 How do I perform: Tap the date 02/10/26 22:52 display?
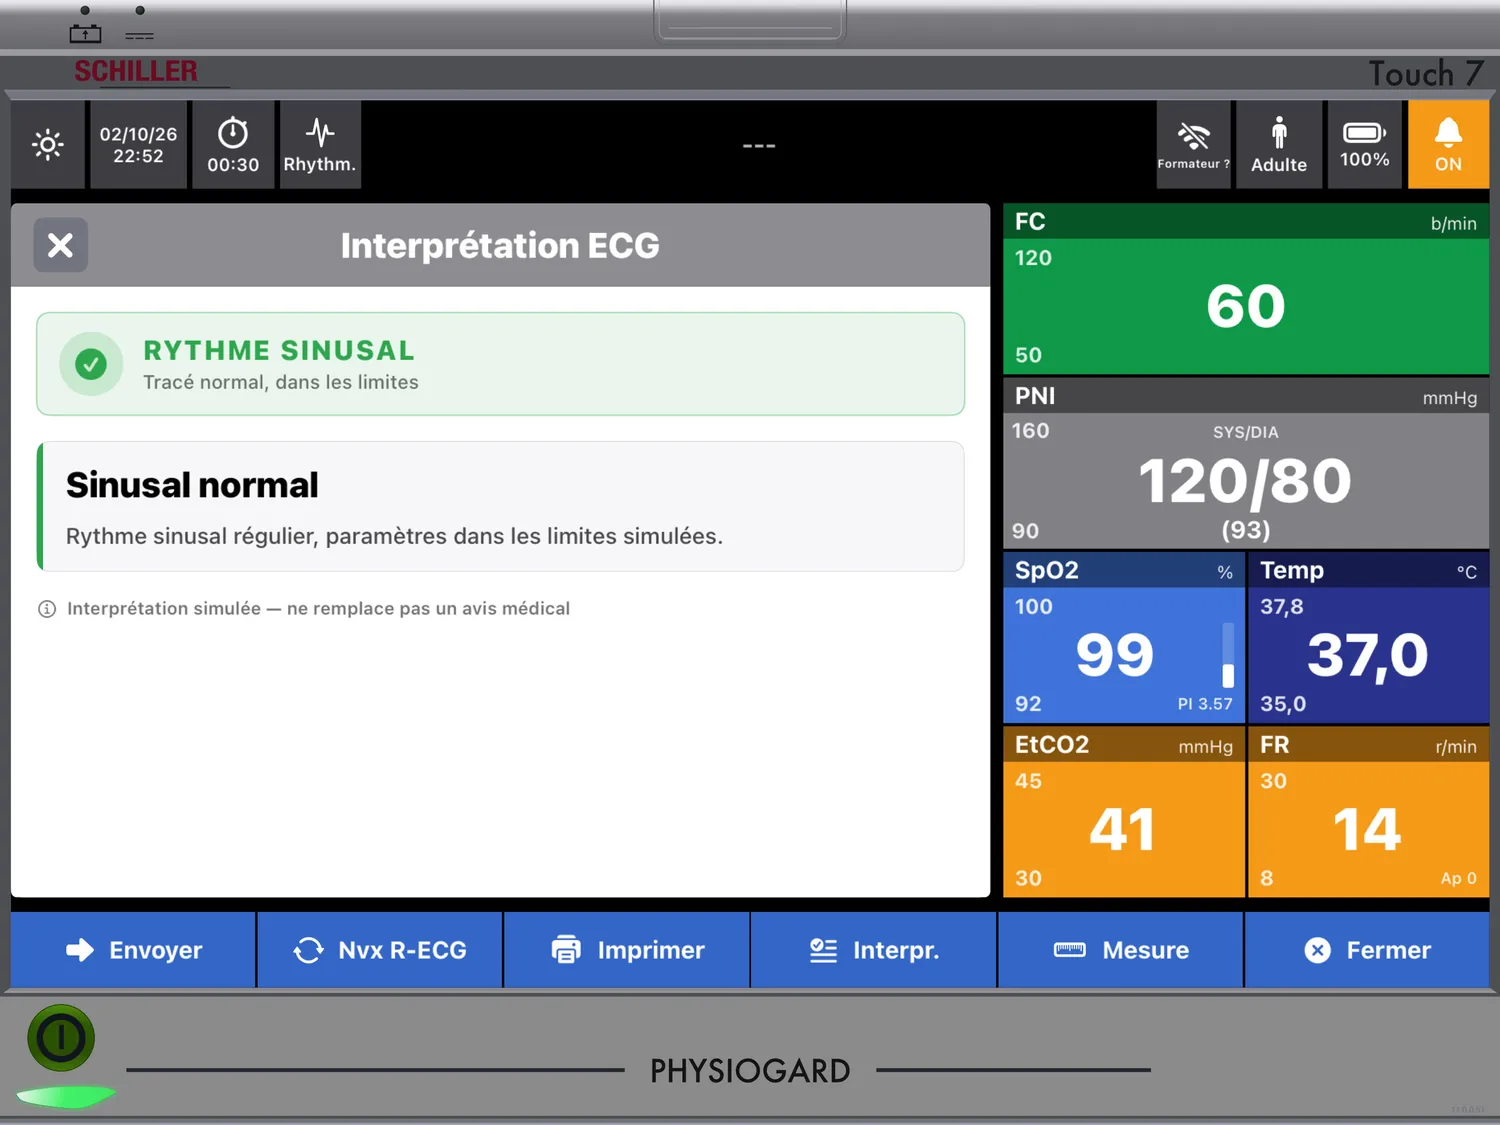click(138, 145)
